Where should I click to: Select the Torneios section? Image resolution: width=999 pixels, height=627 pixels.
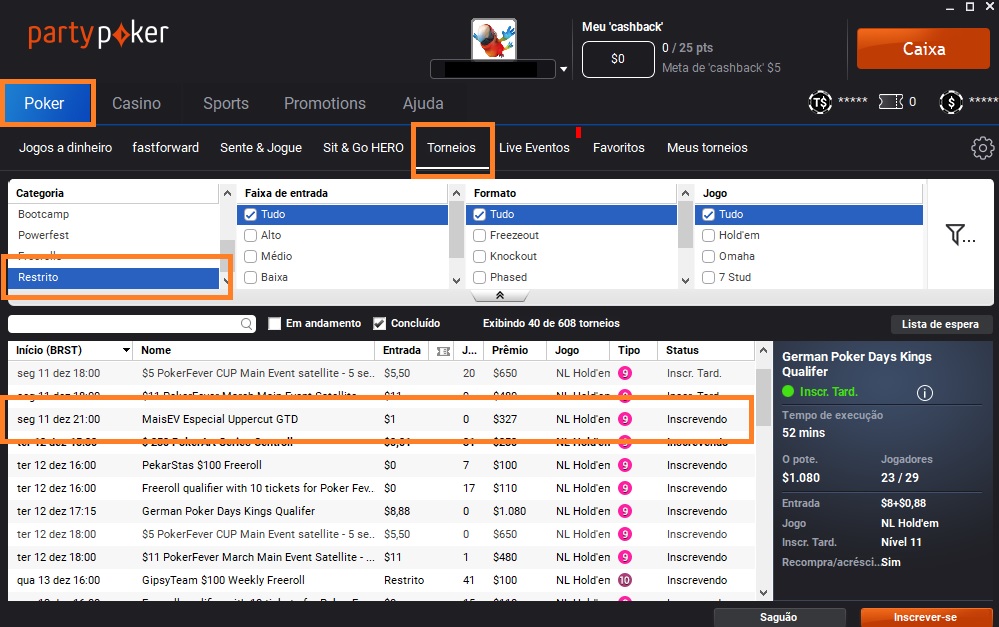(x=451, y=148)
